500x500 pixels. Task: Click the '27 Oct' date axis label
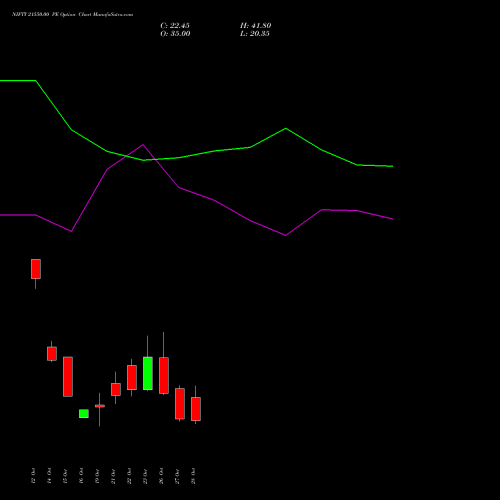coord(177,476)
